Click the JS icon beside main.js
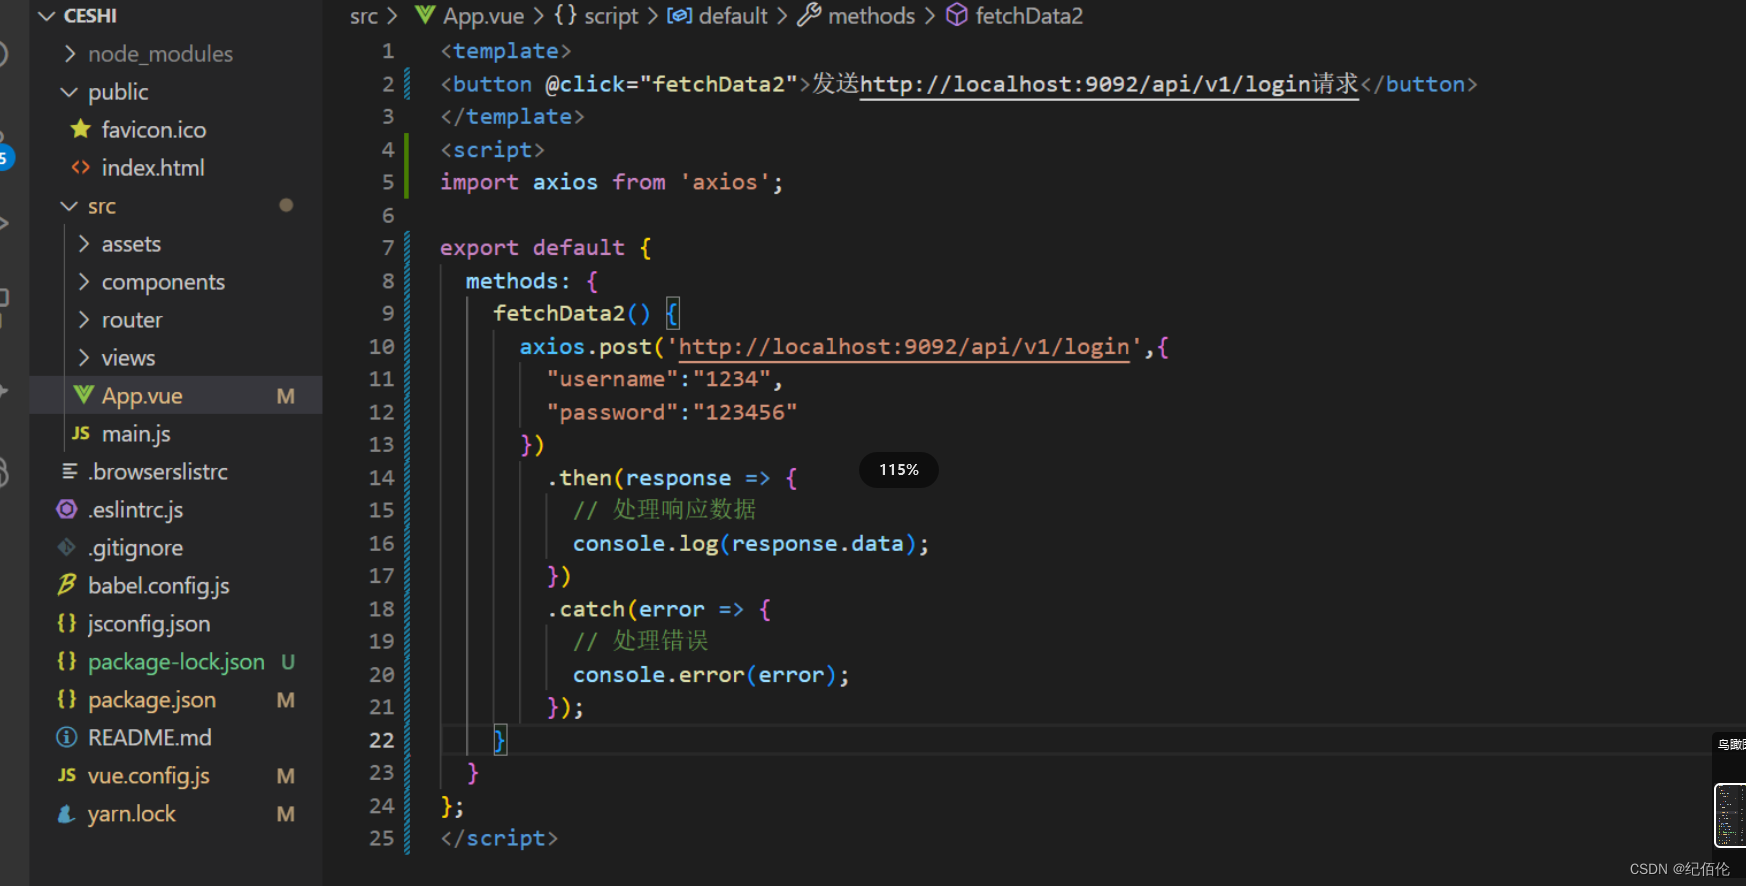The width and height of the screenshot is (1746, 886). 81,433
